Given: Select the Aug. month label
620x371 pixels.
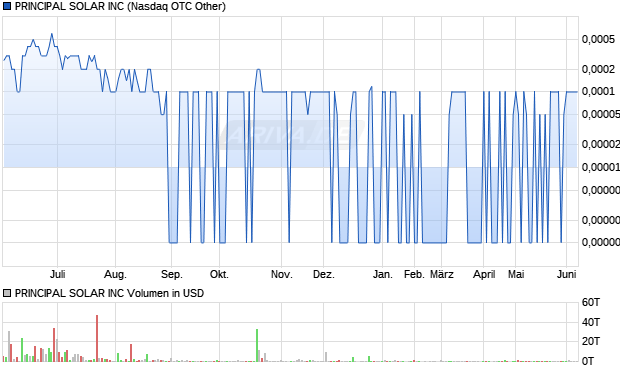Looking at the screenshot, I should click(115, 274).
